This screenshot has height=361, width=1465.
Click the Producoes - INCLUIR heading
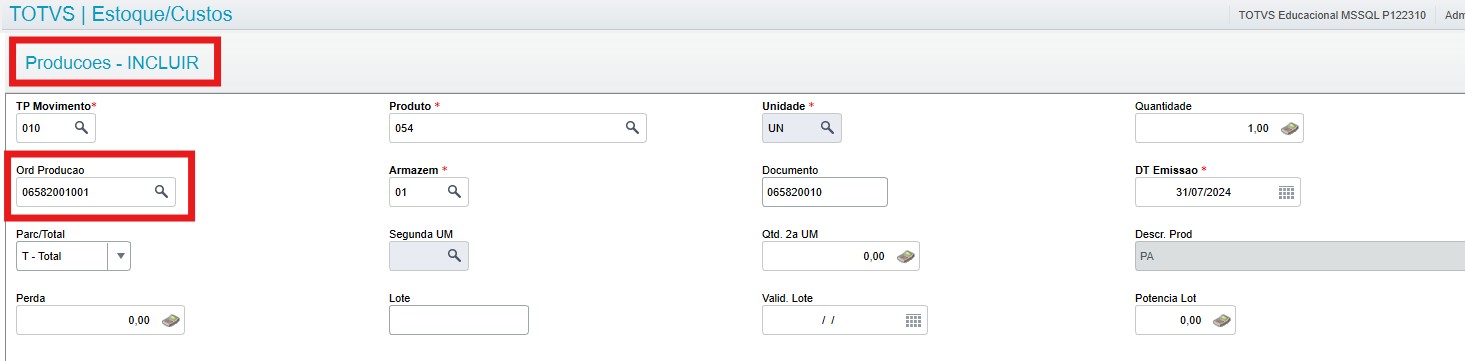pos(112,63)
